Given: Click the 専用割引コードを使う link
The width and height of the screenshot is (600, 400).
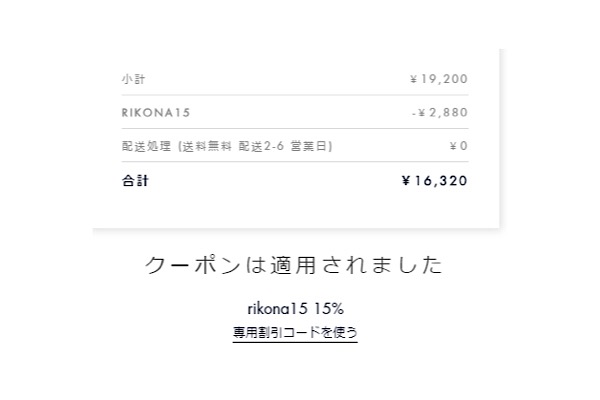Looking at the screenshot, I should point(295,332).
